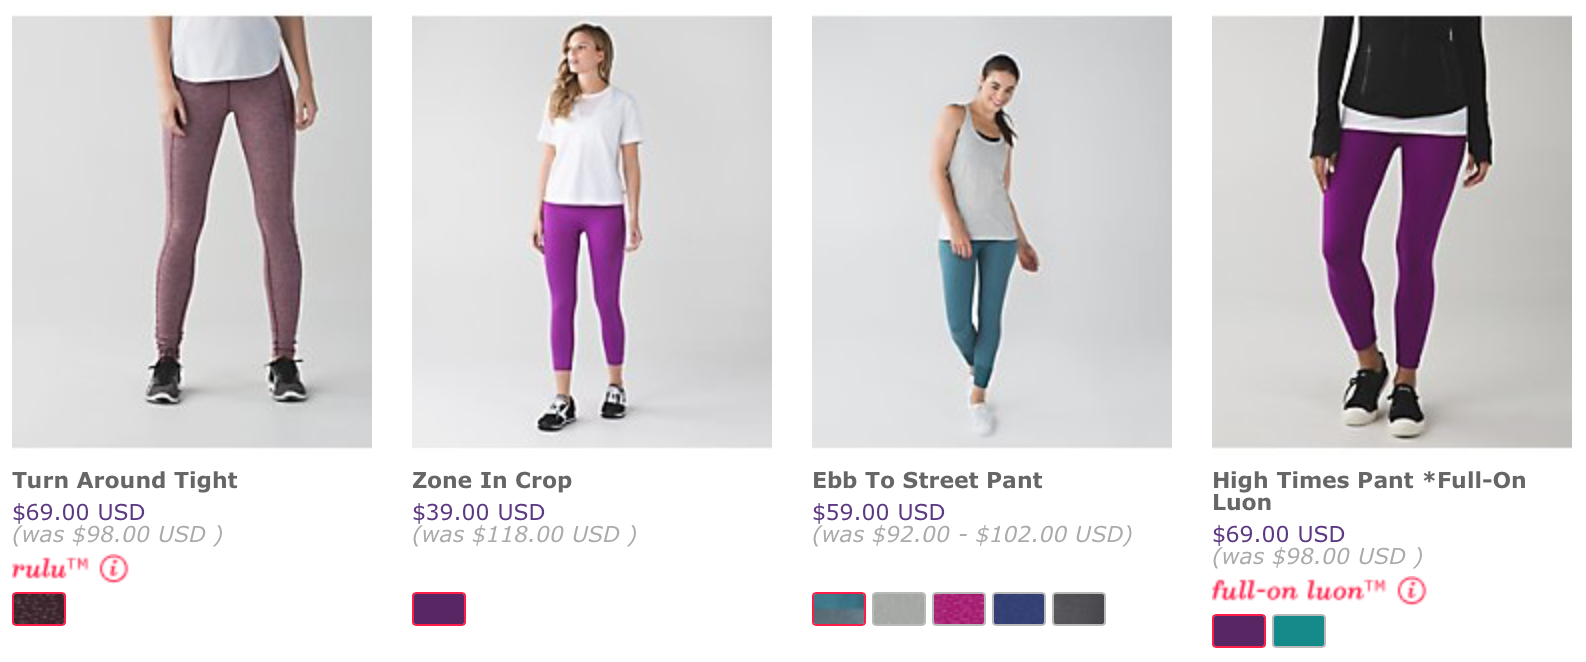Click the rulu fabric info icon
1586x662 pixels.
114,570
